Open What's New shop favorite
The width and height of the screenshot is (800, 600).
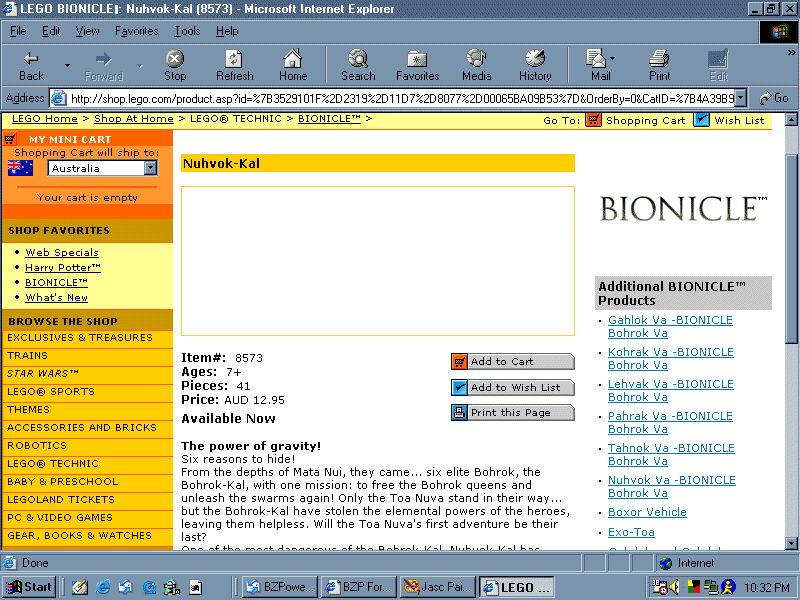tap(56, 297)
